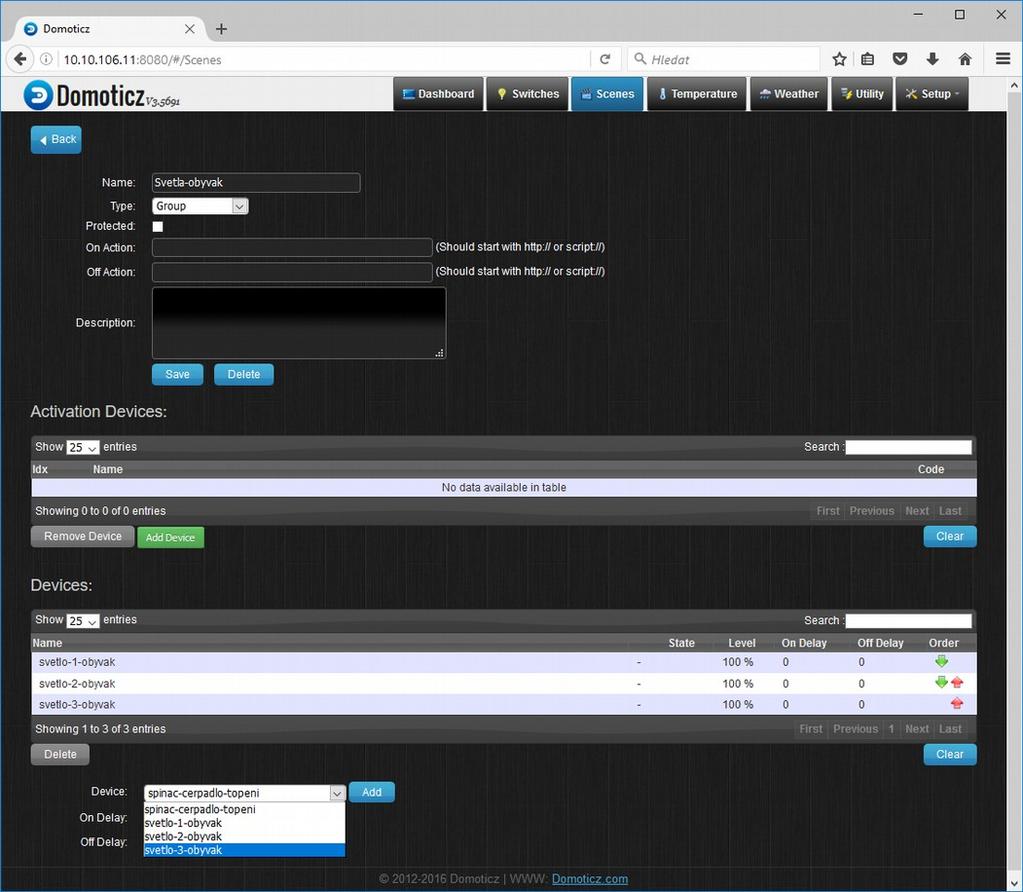1023x892 pixels.
Task: Change Activation Devices entries-per-page dropdown
Action: (x=83, y=448)
